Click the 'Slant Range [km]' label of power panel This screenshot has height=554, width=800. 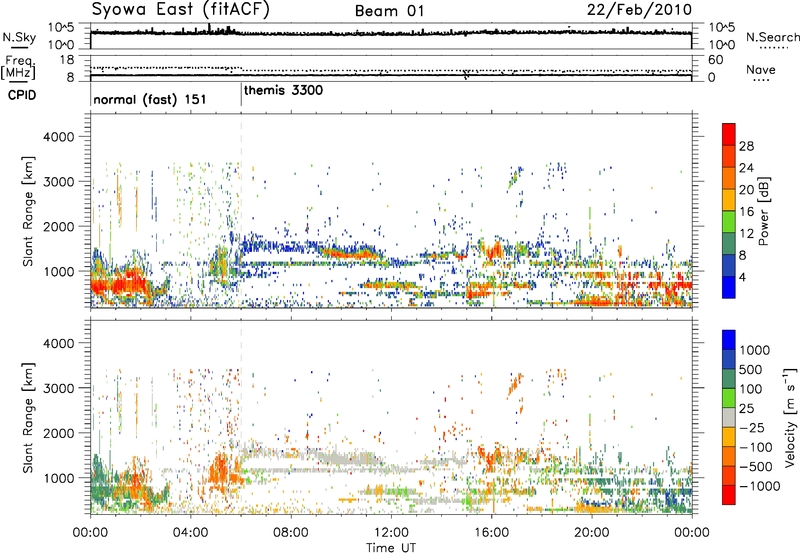click(x=28, y=211)
